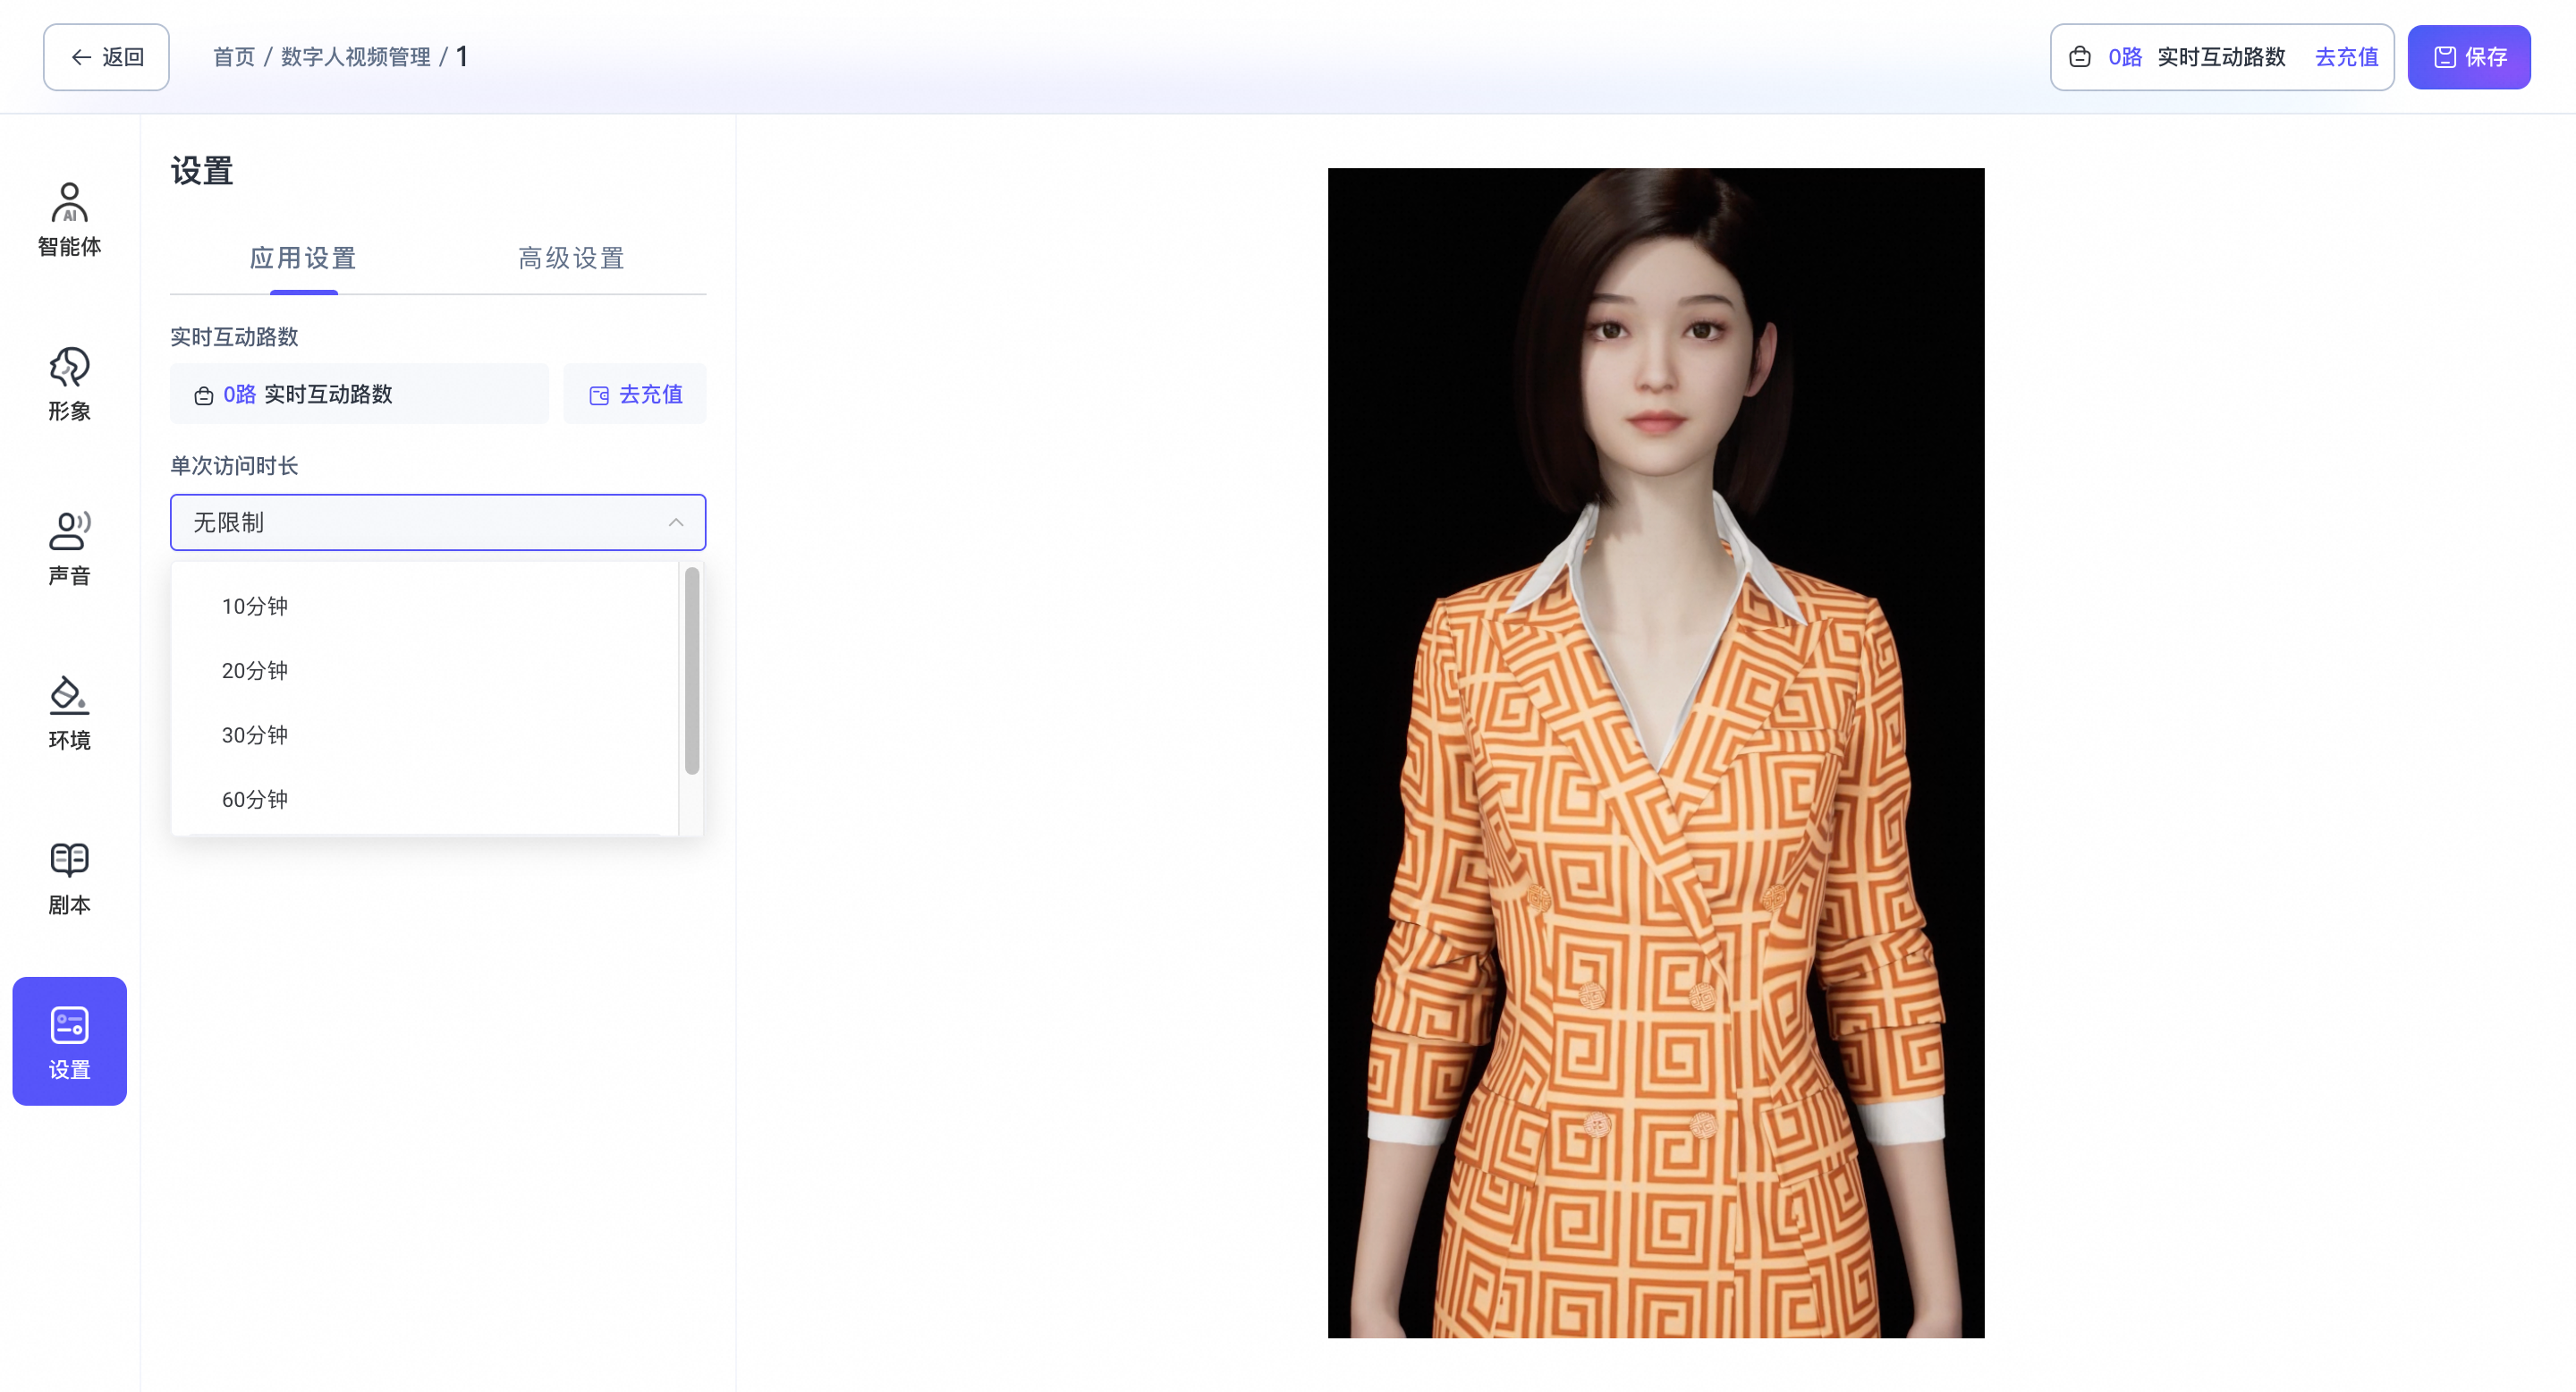Viewport: 2576px width, 1392px height.
Task: Click the bag icon in top bar
Action: pos(2080,57)
